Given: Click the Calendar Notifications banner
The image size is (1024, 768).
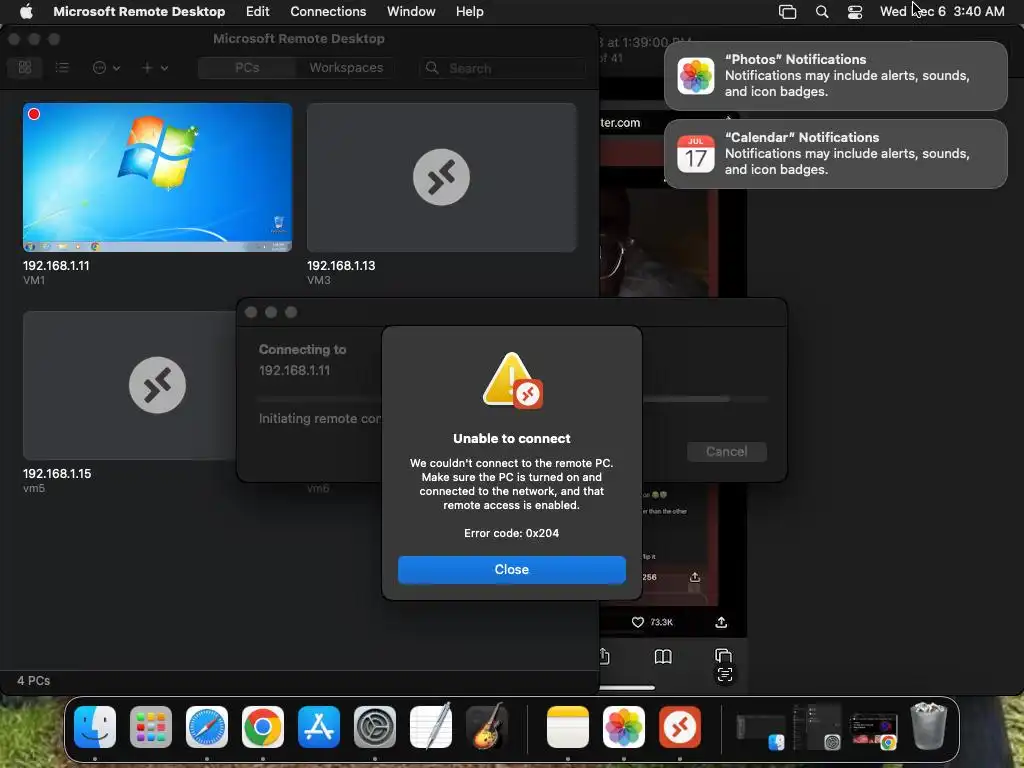Looking at the screenshot, I should pyautogui.click(x=835, y=153).
